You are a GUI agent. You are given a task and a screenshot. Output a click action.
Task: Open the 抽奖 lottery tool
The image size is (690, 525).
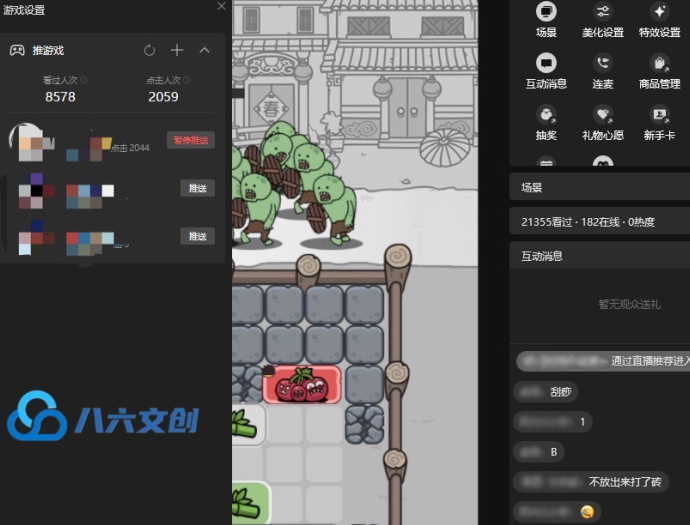(x=546, y=123)
